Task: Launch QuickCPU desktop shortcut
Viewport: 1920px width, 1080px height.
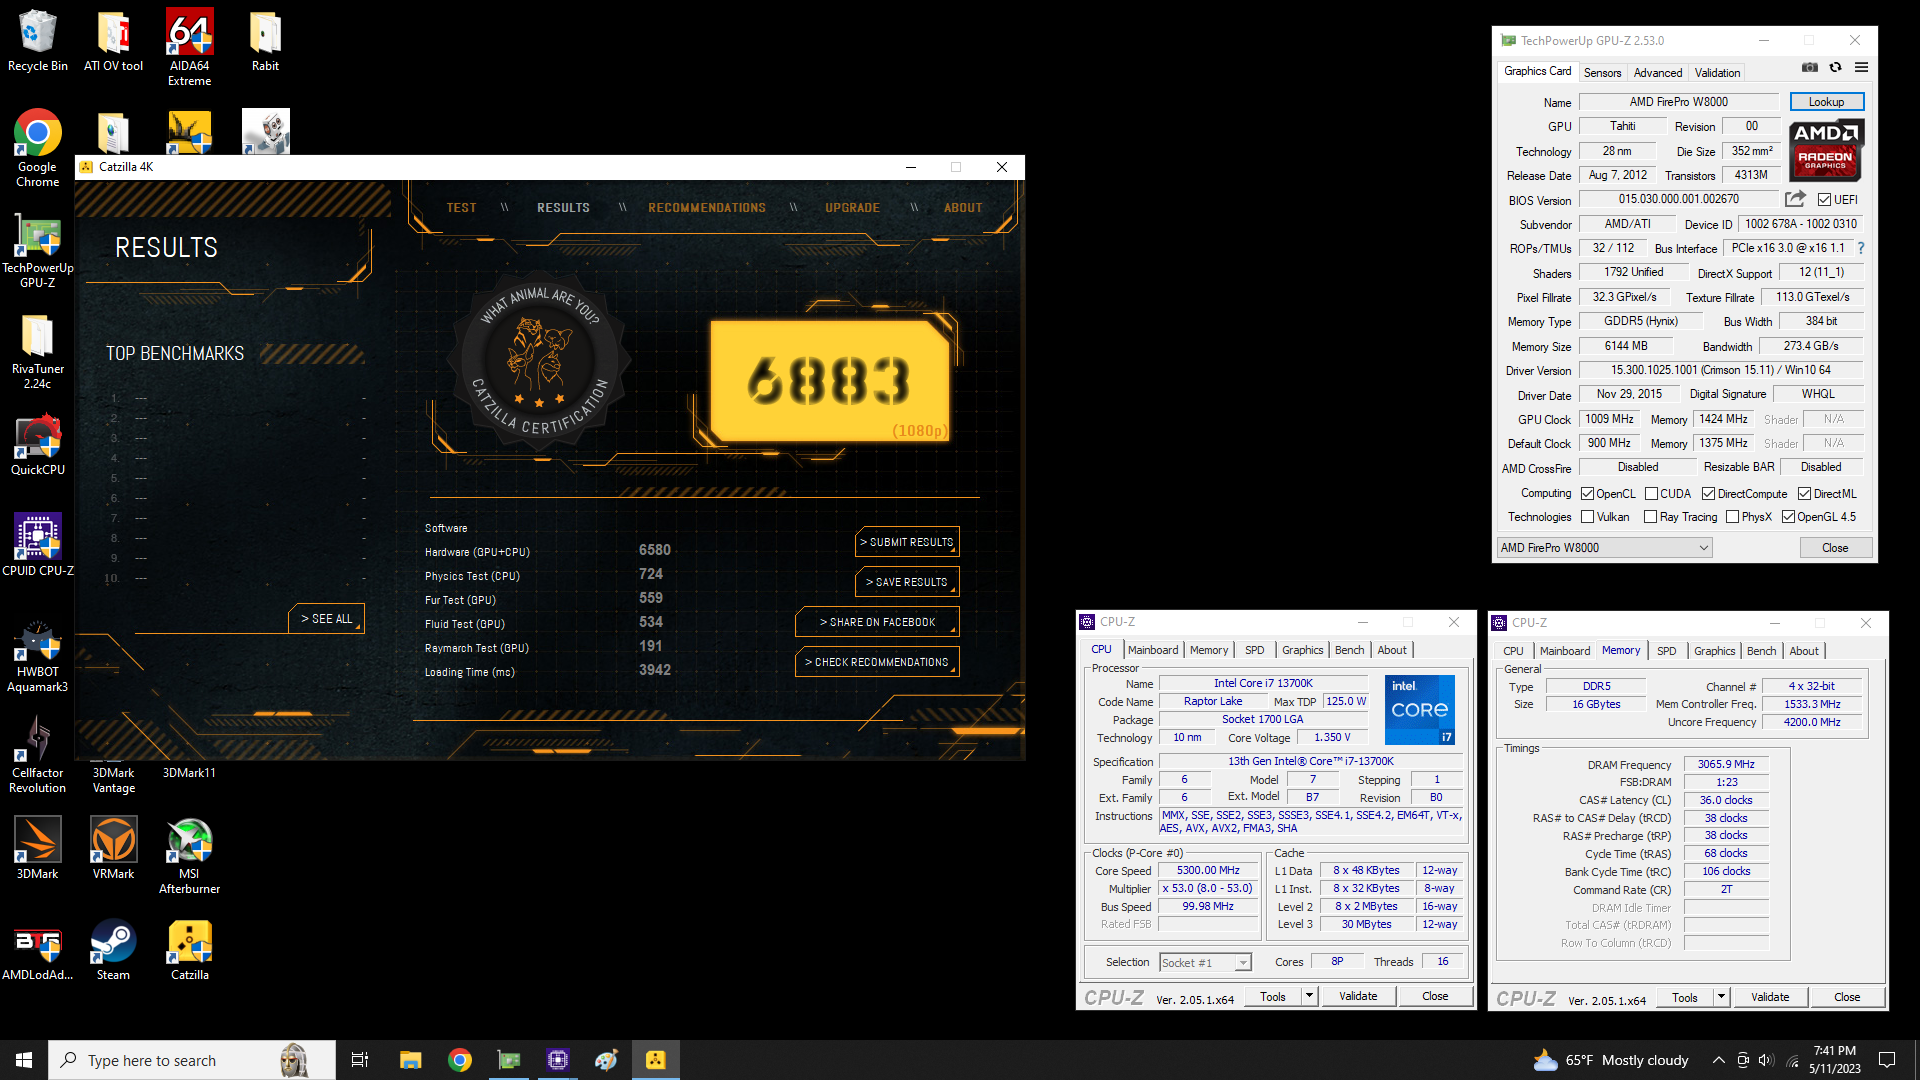Action: [x=37, y=446]
